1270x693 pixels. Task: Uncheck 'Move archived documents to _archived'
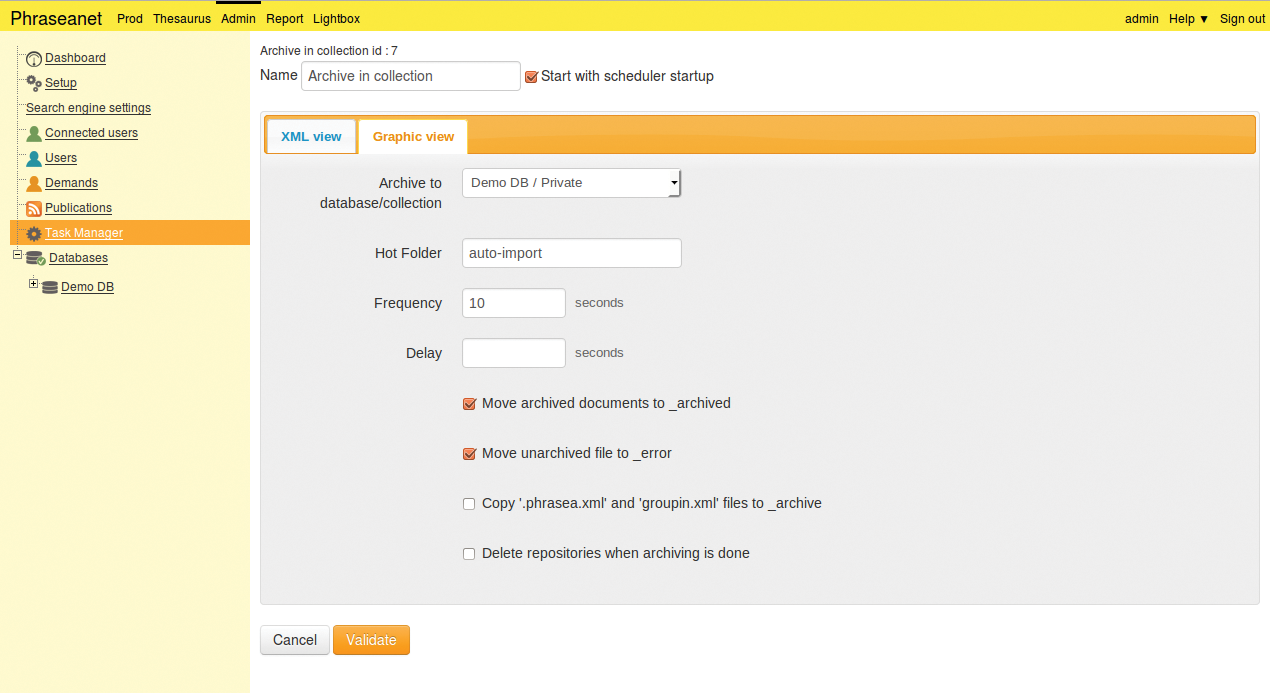pos(469,403)
